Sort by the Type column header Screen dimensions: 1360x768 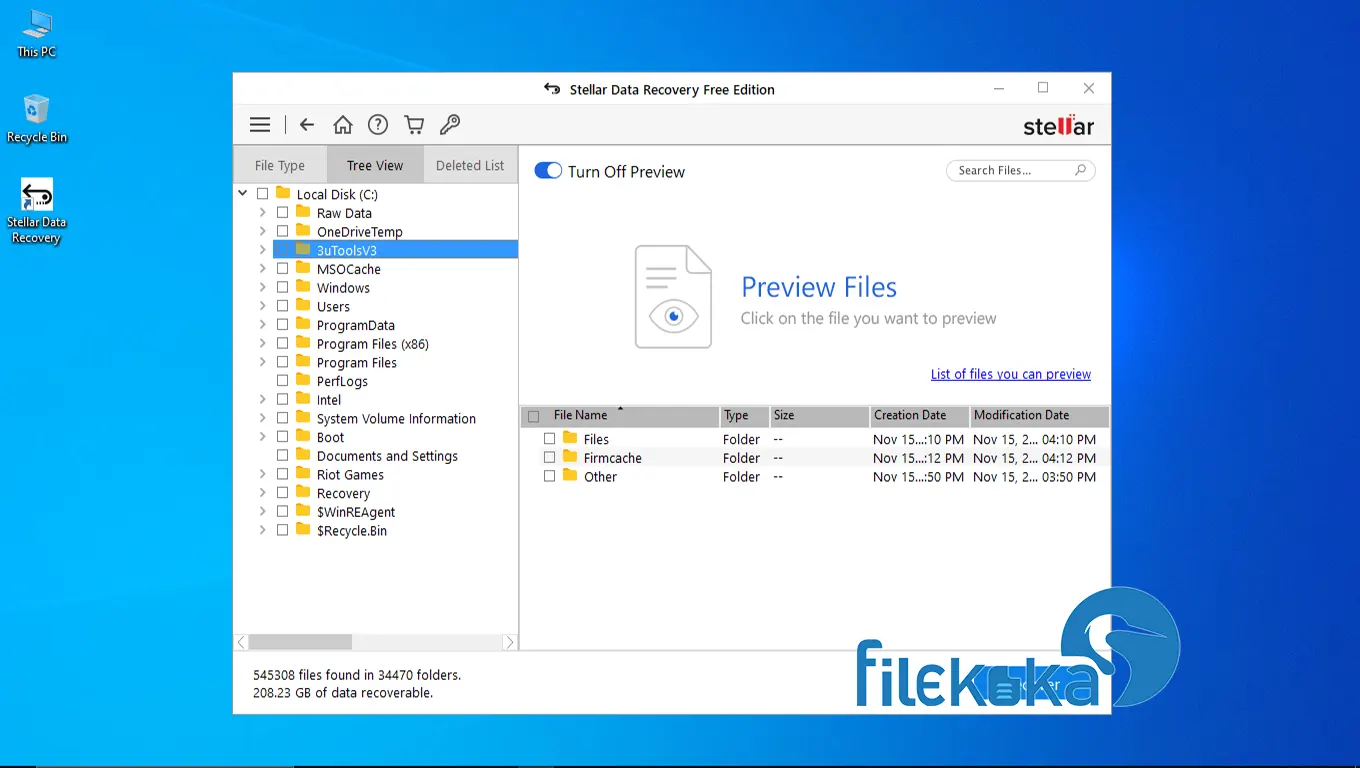[744, 415]
